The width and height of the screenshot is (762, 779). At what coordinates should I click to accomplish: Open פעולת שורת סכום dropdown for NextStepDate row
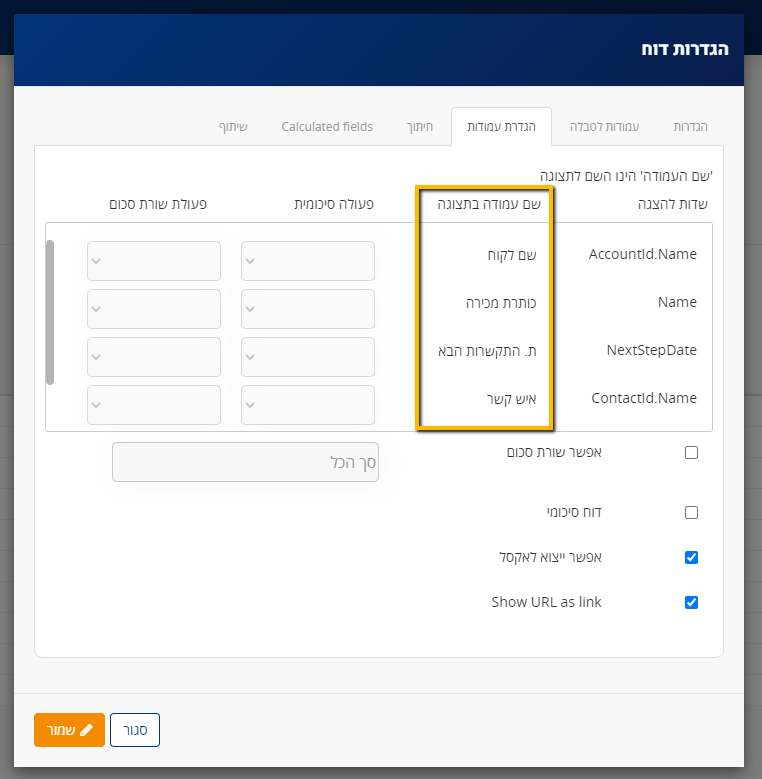point(154,357)
